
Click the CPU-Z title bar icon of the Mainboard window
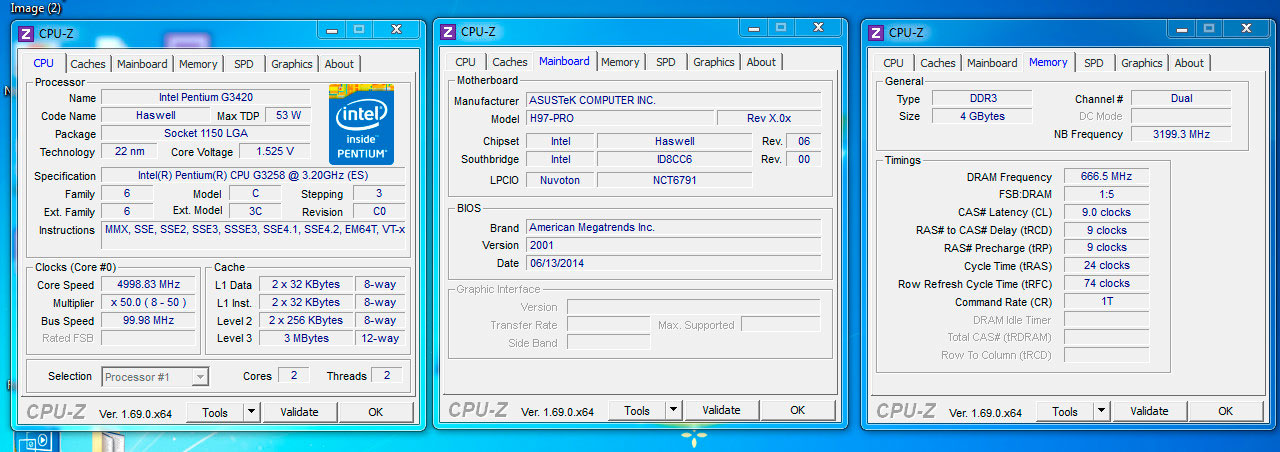tap(449, 31)
